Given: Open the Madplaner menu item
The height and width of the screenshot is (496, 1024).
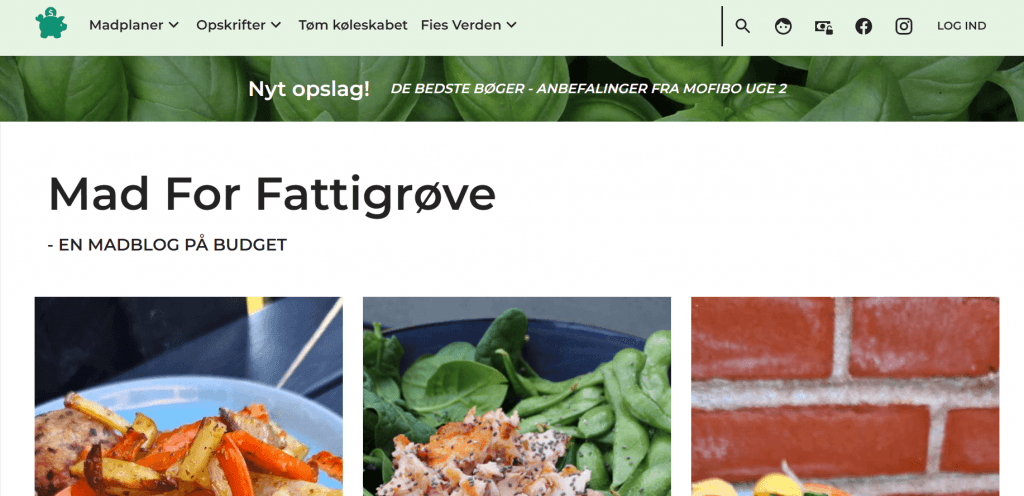Looking at the screenshot, I should click(127, 25).
